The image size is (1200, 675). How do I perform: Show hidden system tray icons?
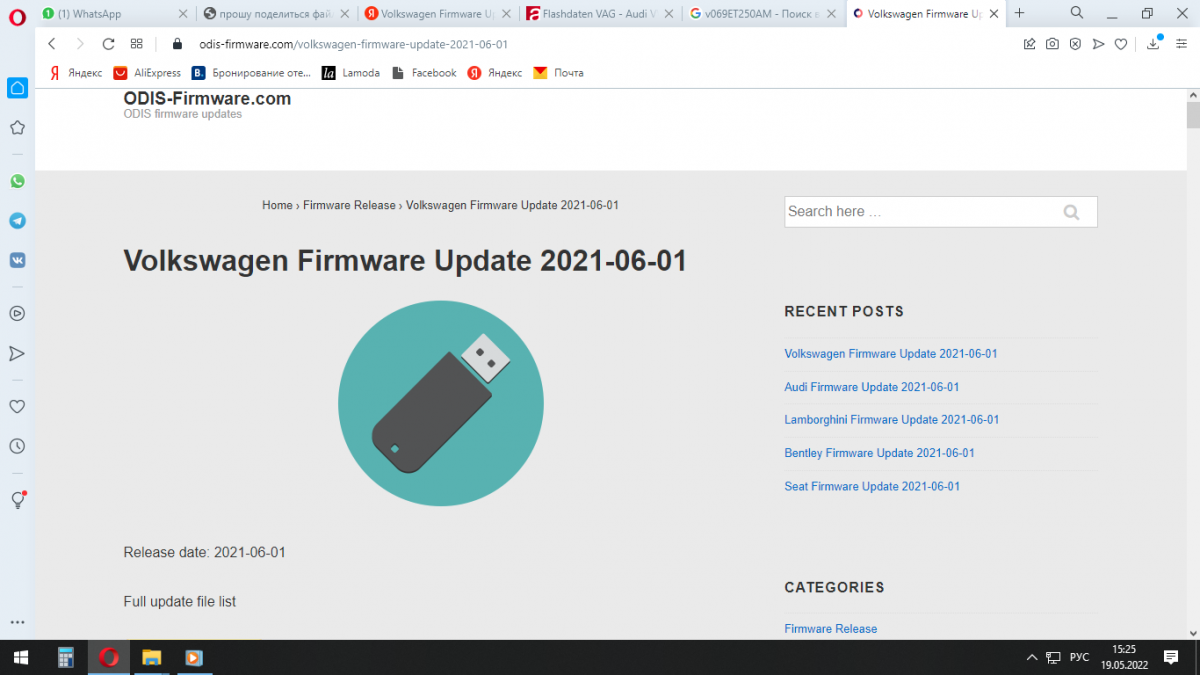tap(1032, 657)
